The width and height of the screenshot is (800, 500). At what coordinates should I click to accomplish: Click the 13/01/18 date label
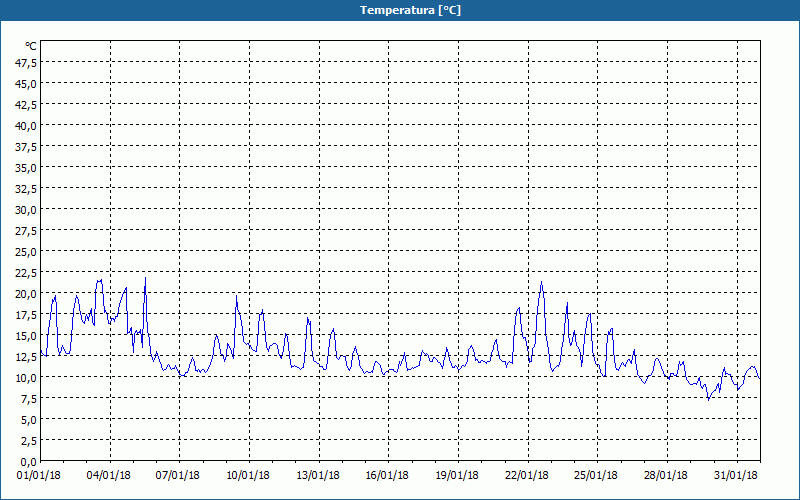318,476
